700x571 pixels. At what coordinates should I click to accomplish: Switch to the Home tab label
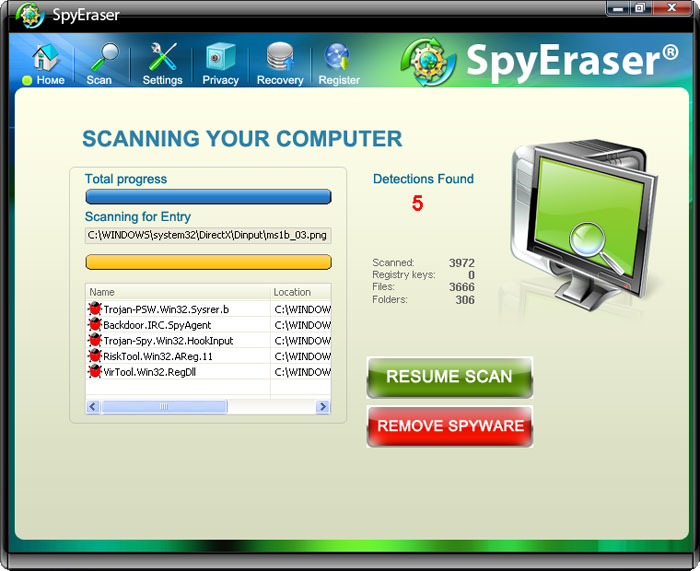50,80
